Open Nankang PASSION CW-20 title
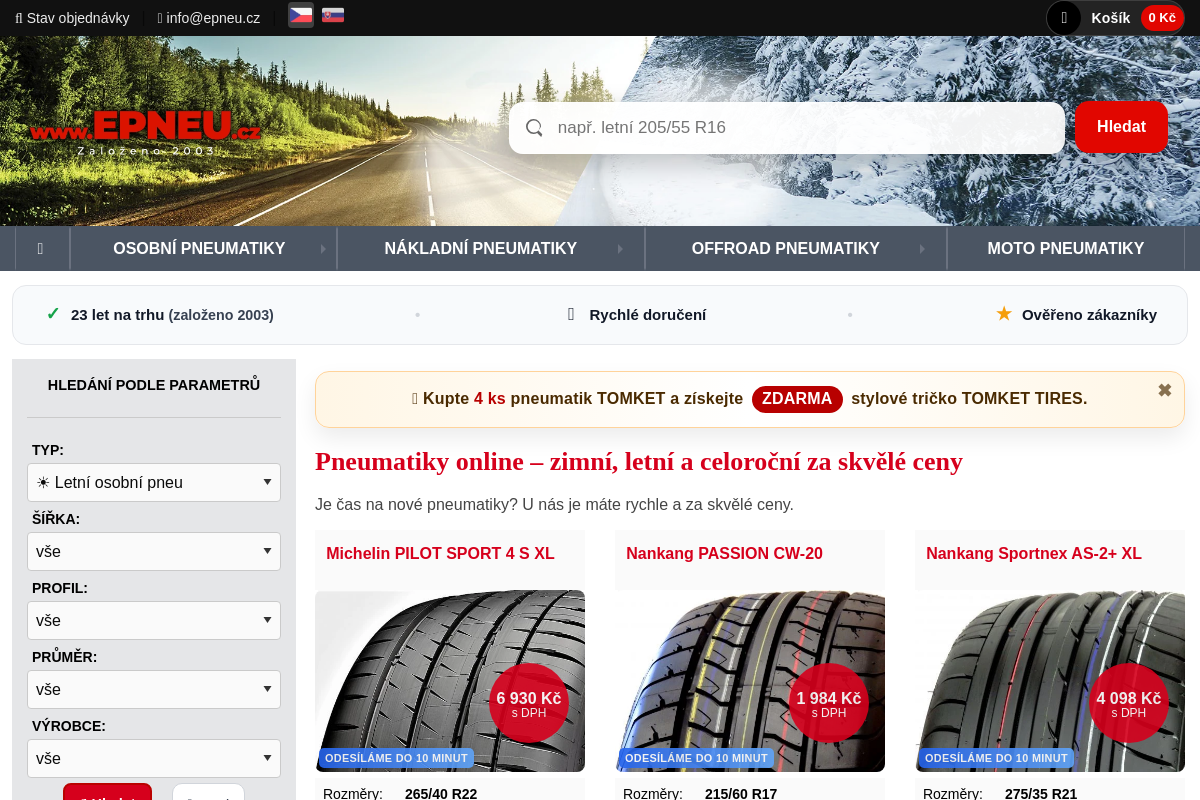The image size is (1200, 800). click(724, 553)
